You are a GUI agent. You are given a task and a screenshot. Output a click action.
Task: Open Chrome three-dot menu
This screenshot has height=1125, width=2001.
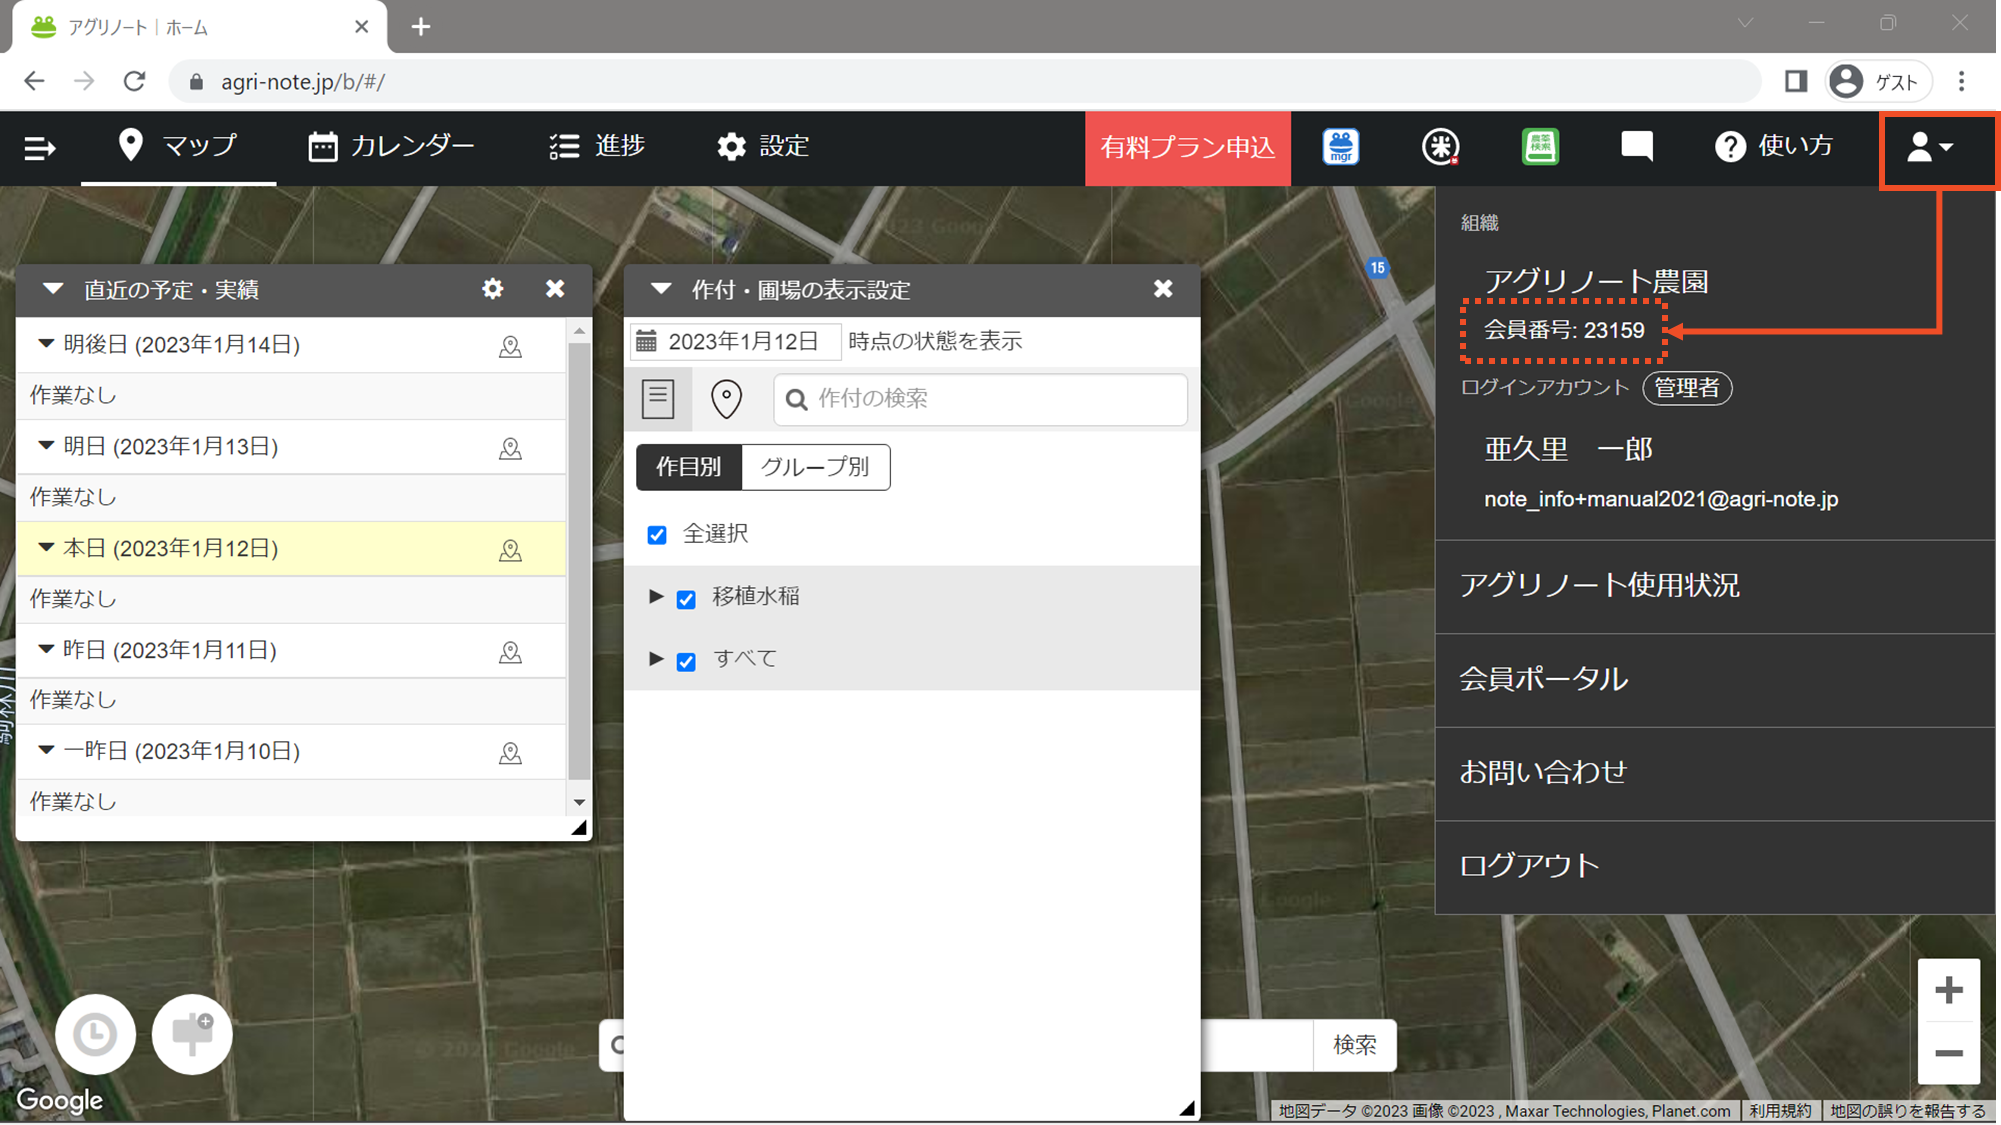pos(1961,81)
